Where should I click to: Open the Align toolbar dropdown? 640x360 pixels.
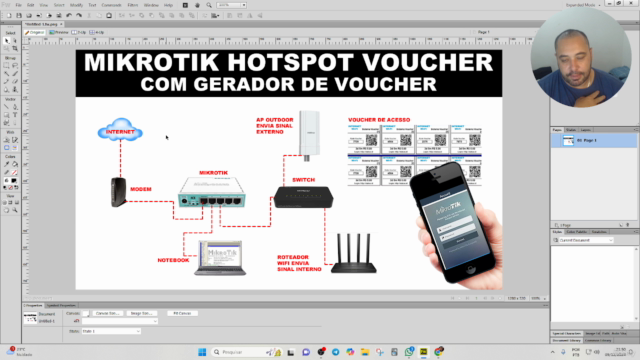click(x=215, y=16)
